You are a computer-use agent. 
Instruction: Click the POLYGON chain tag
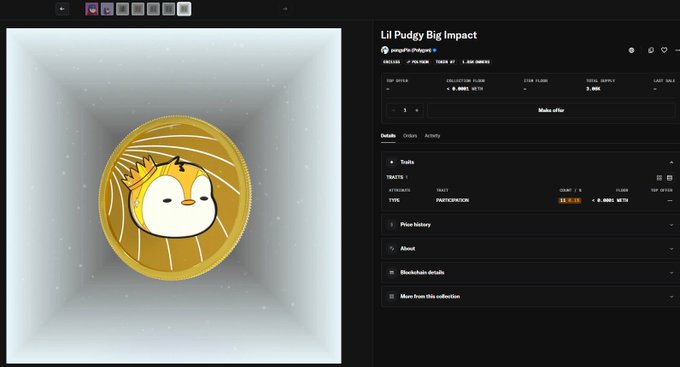coord(418,62)
